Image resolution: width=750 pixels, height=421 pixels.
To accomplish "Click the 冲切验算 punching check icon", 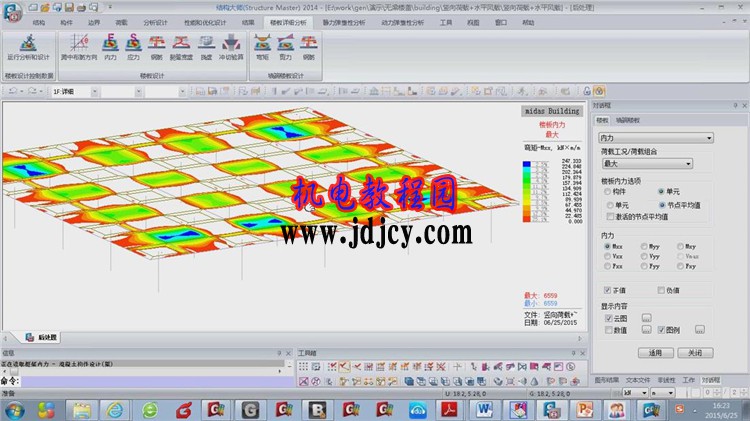I will [x=231, y=48].
